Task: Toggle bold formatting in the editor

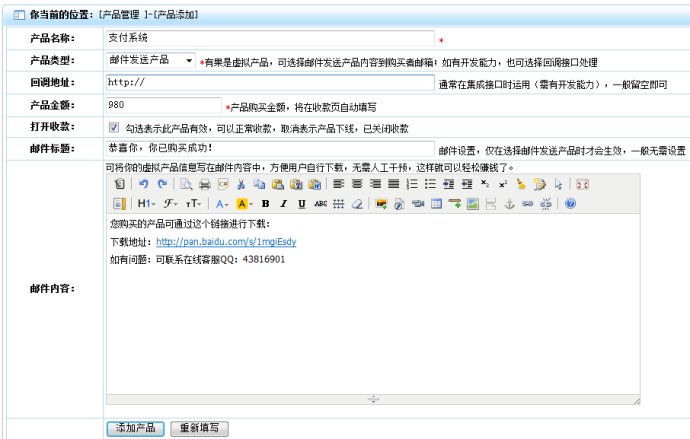Action: (265, 203)
